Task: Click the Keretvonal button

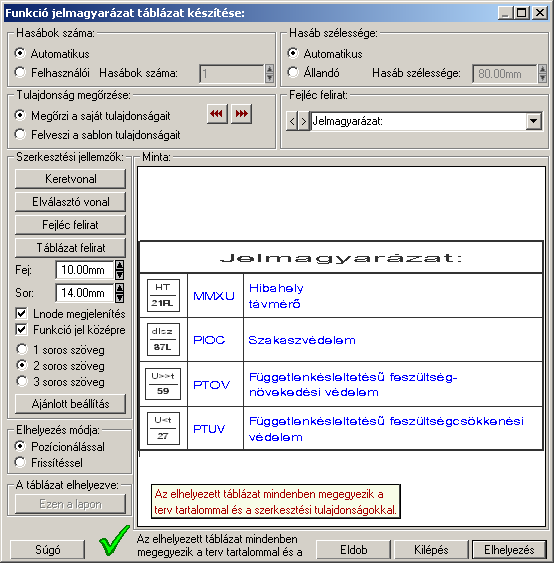Action: pos(70,179)
